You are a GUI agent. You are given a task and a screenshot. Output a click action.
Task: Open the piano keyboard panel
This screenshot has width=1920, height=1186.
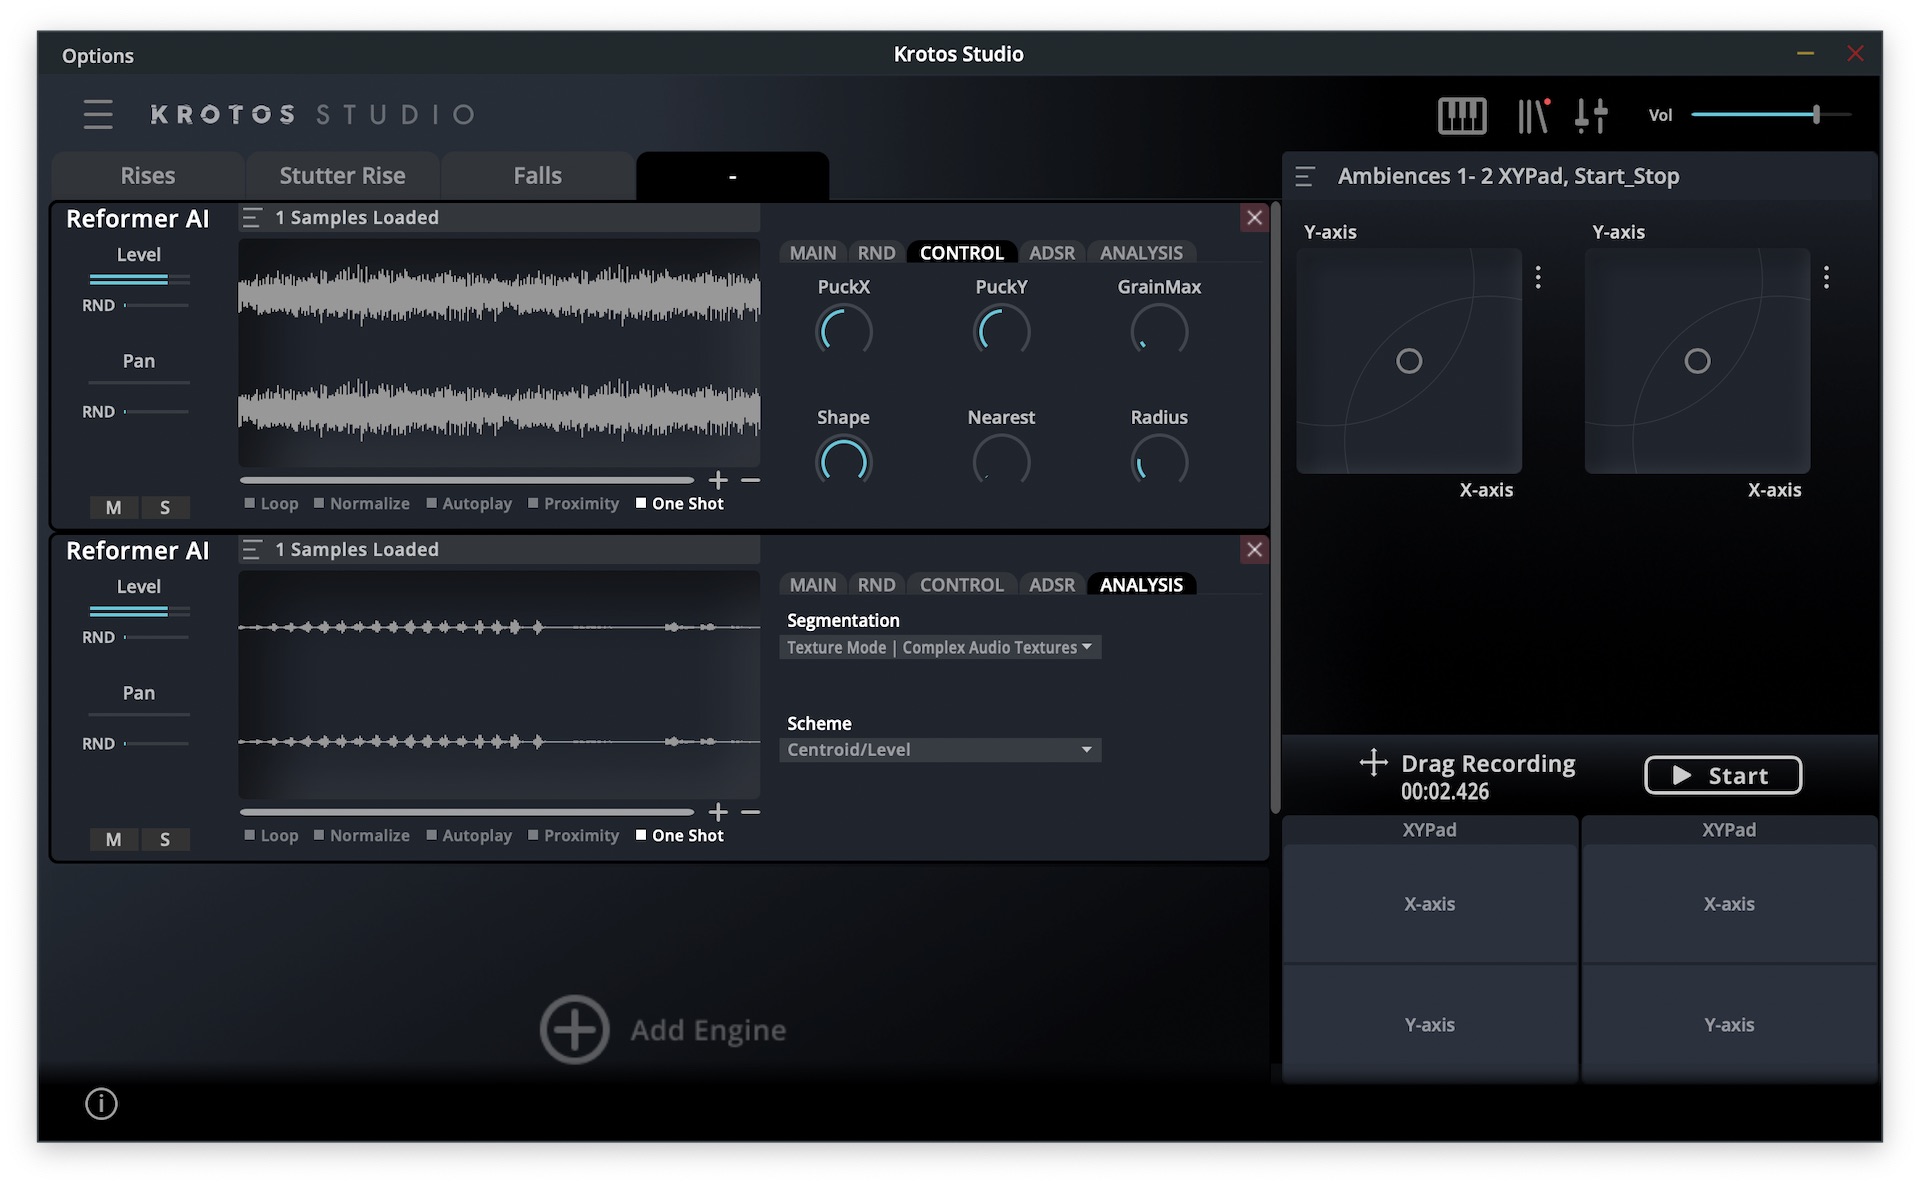tap(1461, 115)
